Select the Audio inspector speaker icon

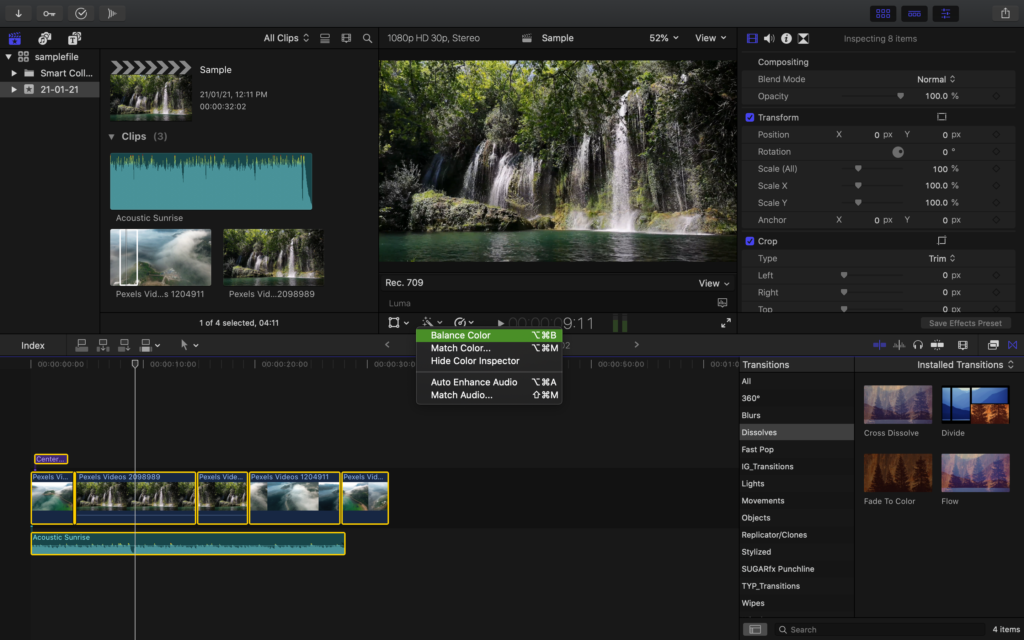click(768, 37)
